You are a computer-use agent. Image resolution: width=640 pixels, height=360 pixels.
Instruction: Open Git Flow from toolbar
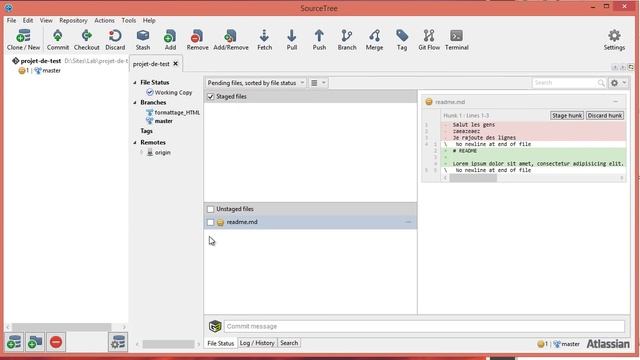click(429, 40)
